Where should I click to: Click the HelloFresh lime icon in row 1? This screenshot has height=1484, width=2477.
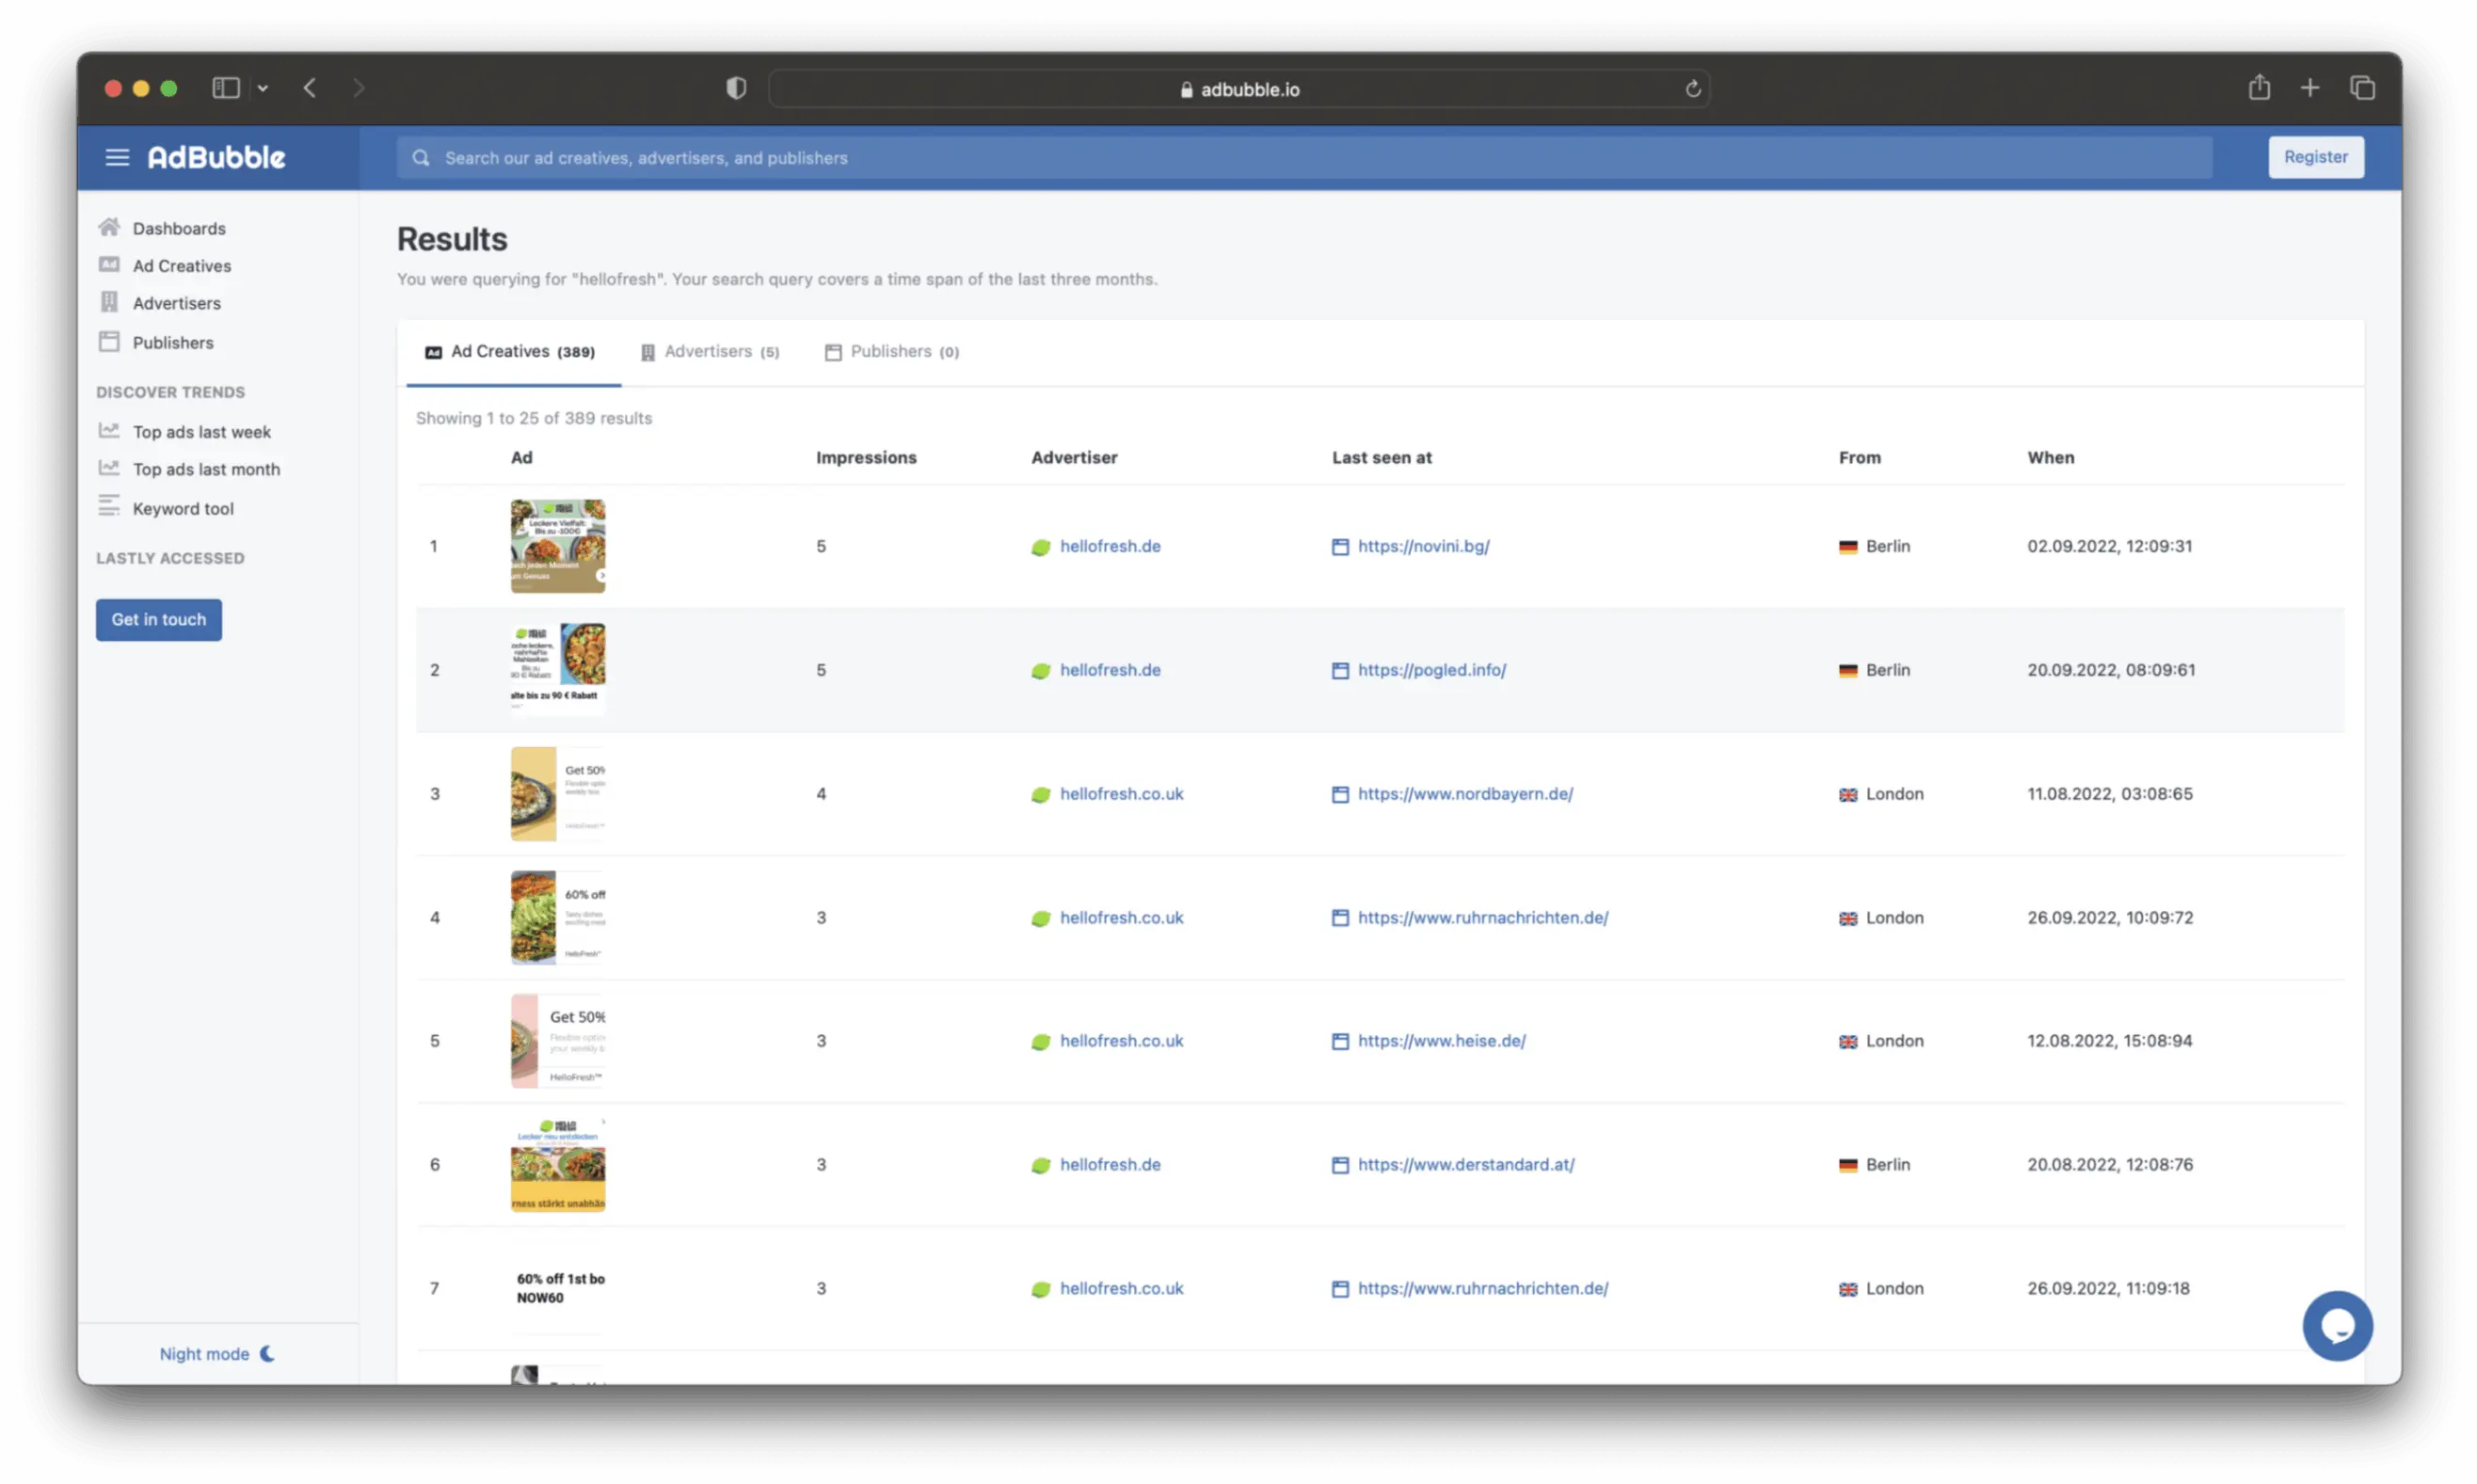[1040, 547]
